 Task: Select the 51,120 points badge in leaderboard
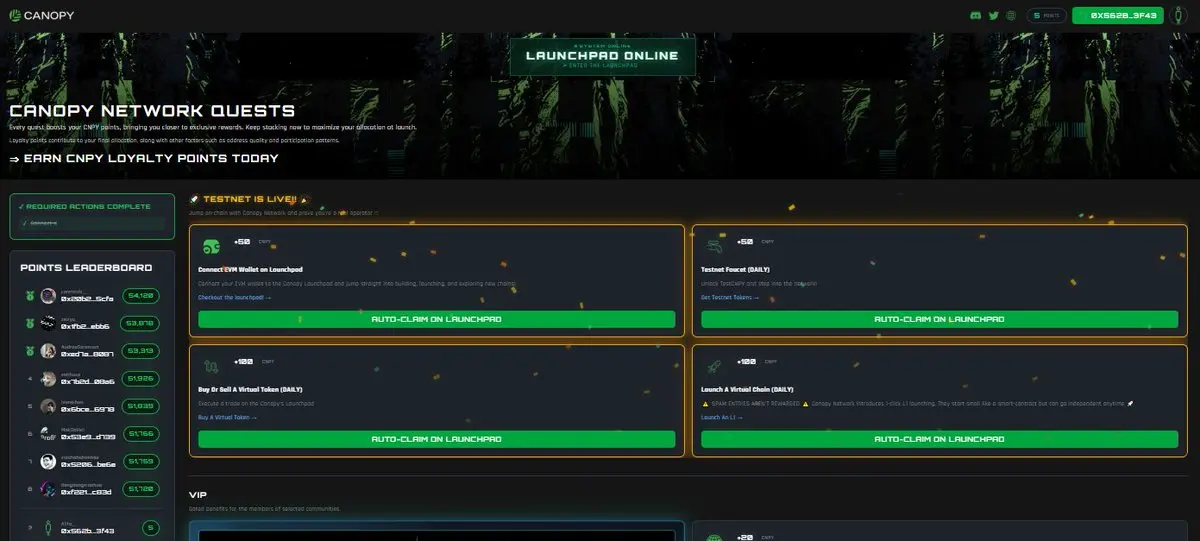tap(139, 489)
